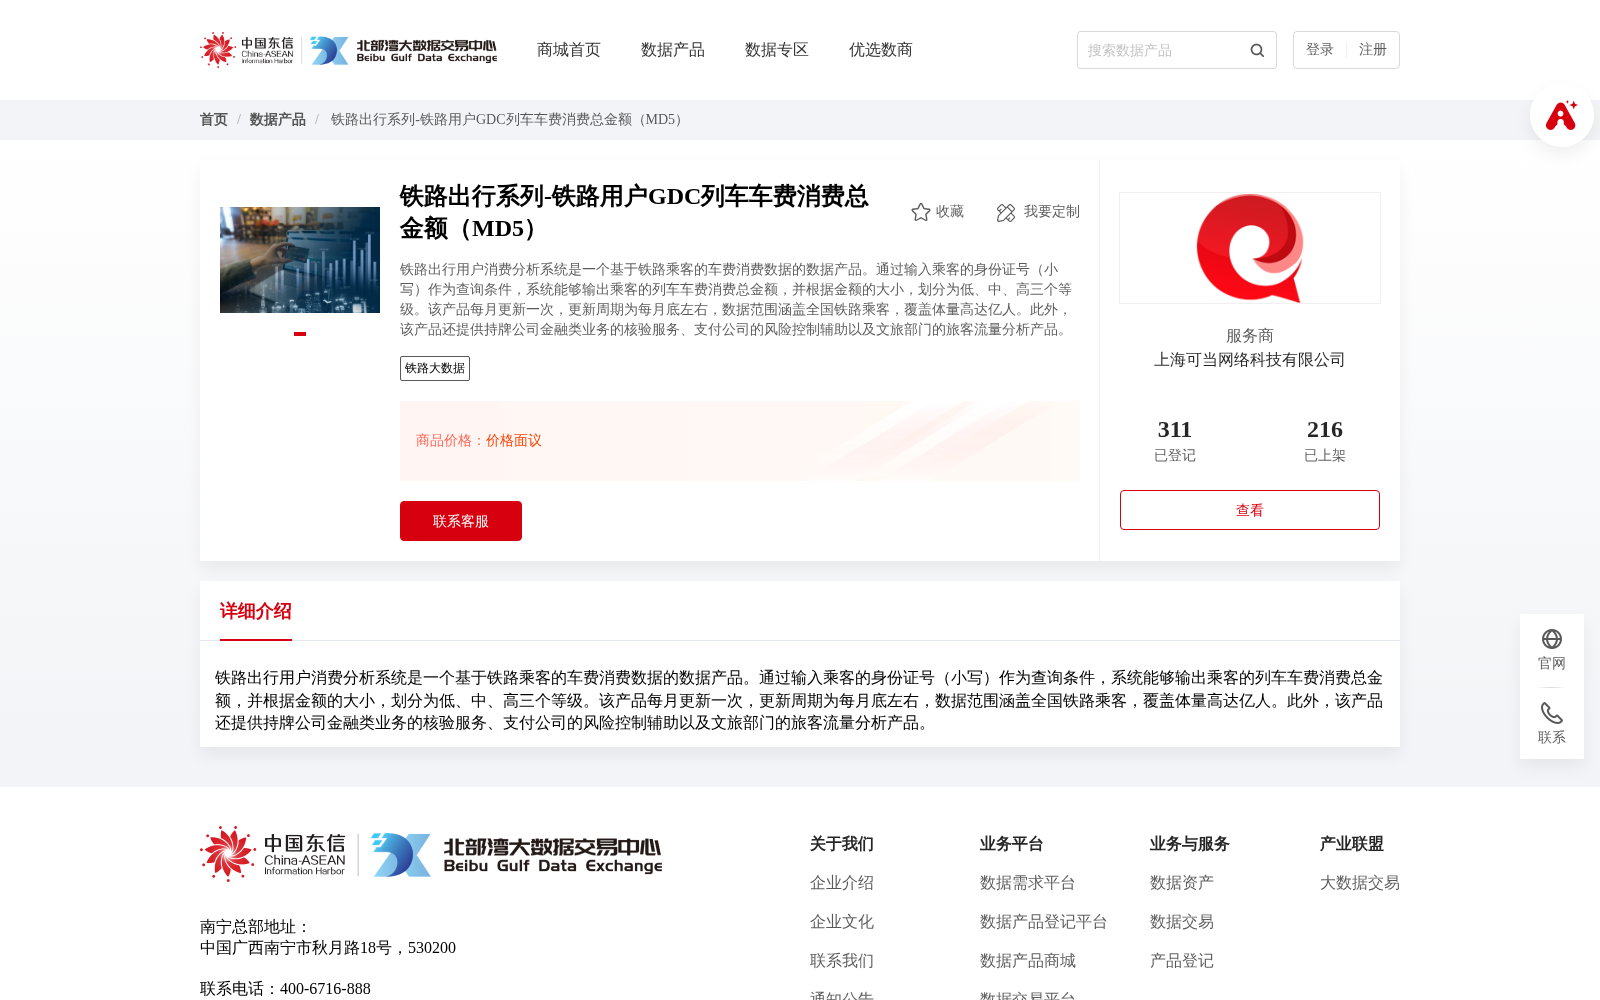Click the customize icon beside 我要定制
Image resolution: width=1600 pixels, height=1000 pixels.
[1006, 212]
